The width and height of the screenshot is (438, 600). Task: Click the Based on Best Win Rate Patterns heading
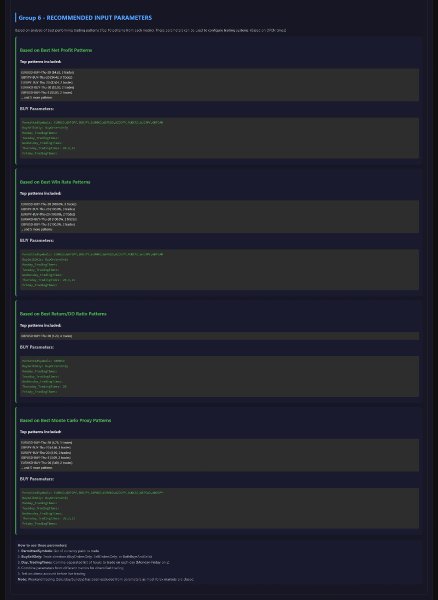point(55,182)
